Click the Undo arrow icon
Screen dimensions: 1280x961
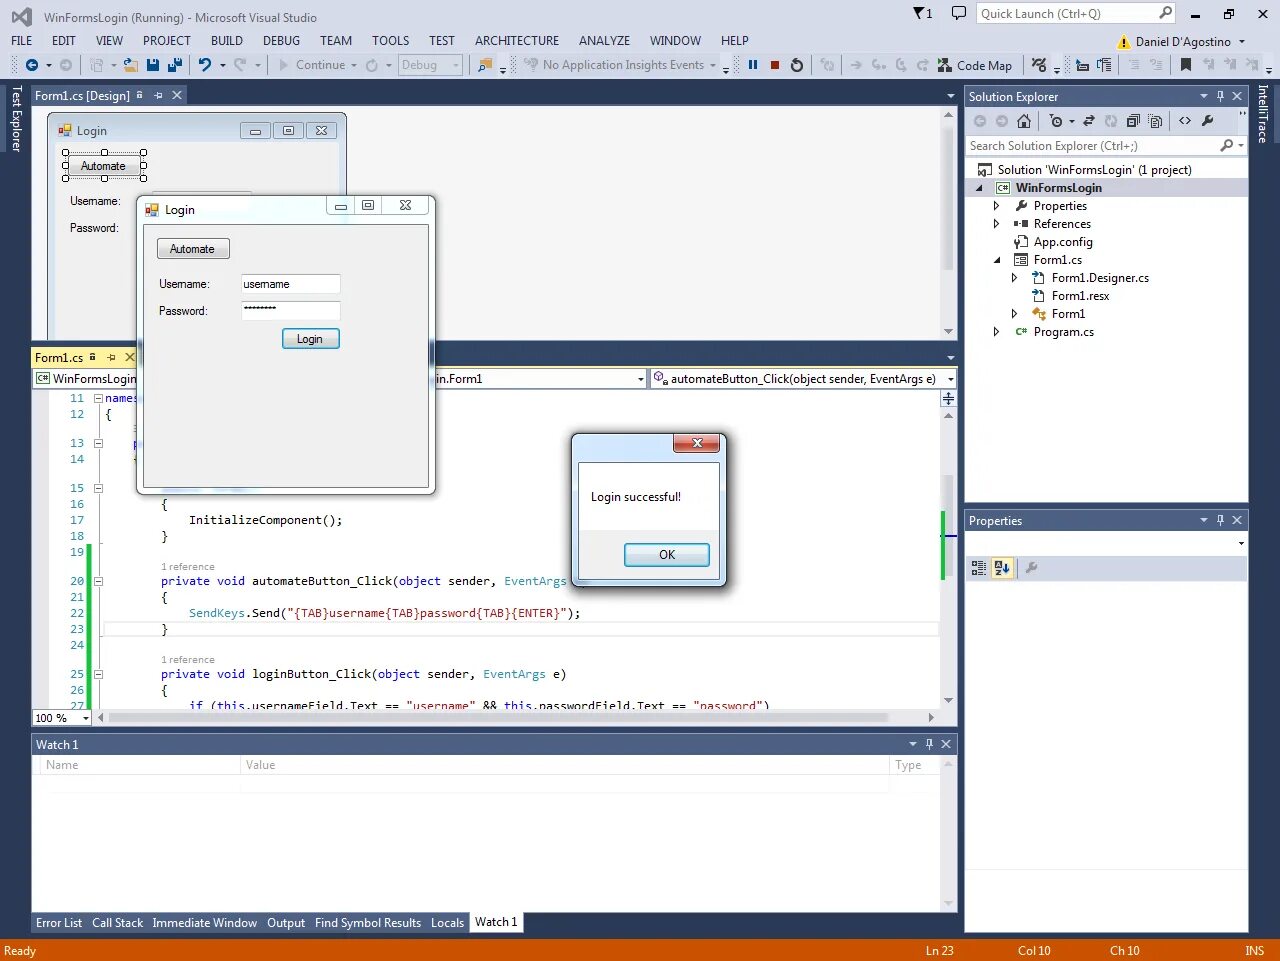click(205, 65)
